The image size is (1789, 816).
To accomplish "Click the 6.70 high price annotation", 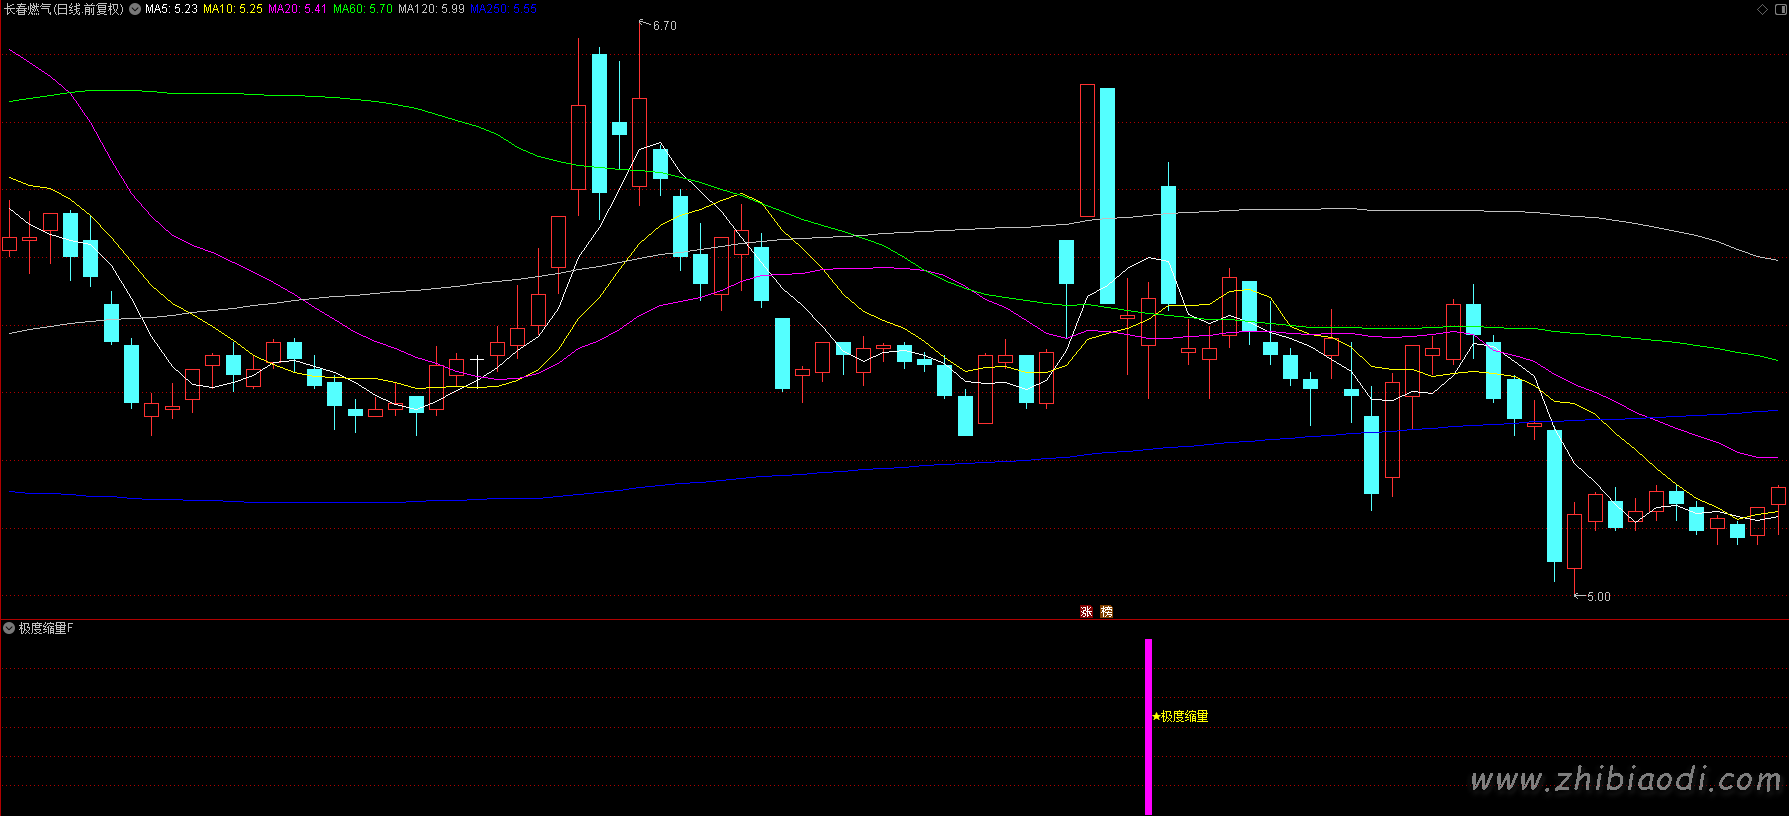I will click(x=664, y=26).
